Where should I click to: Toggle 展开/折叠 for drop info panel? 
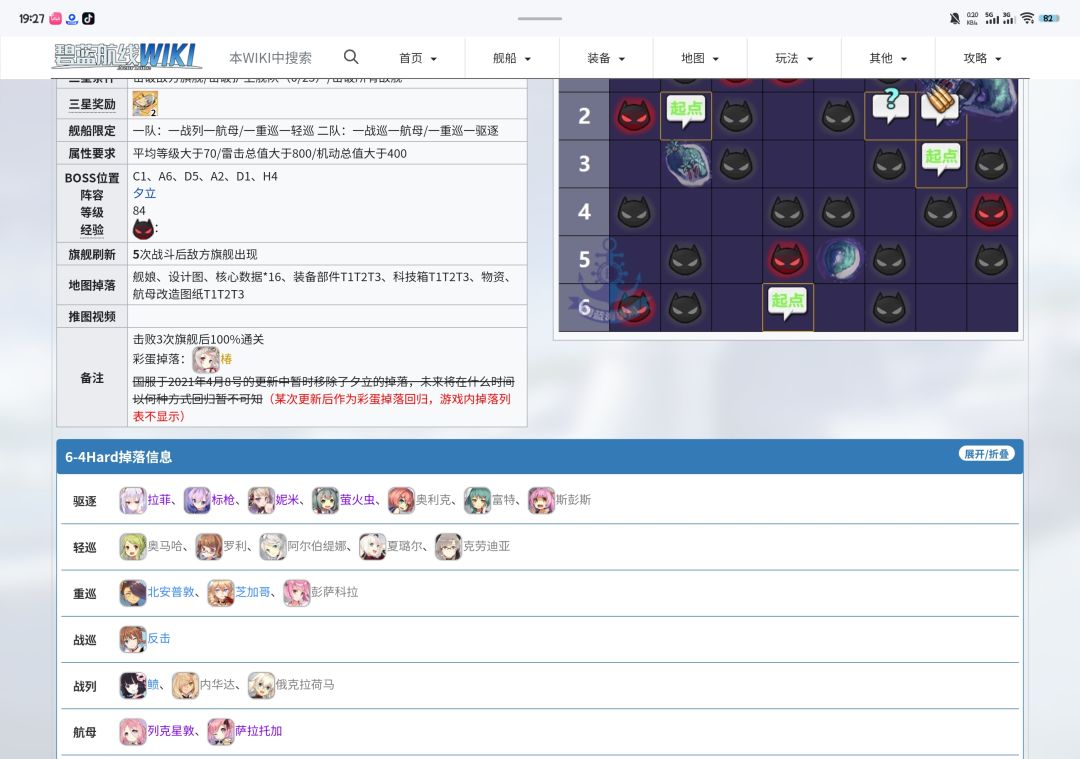click(986, 454)
